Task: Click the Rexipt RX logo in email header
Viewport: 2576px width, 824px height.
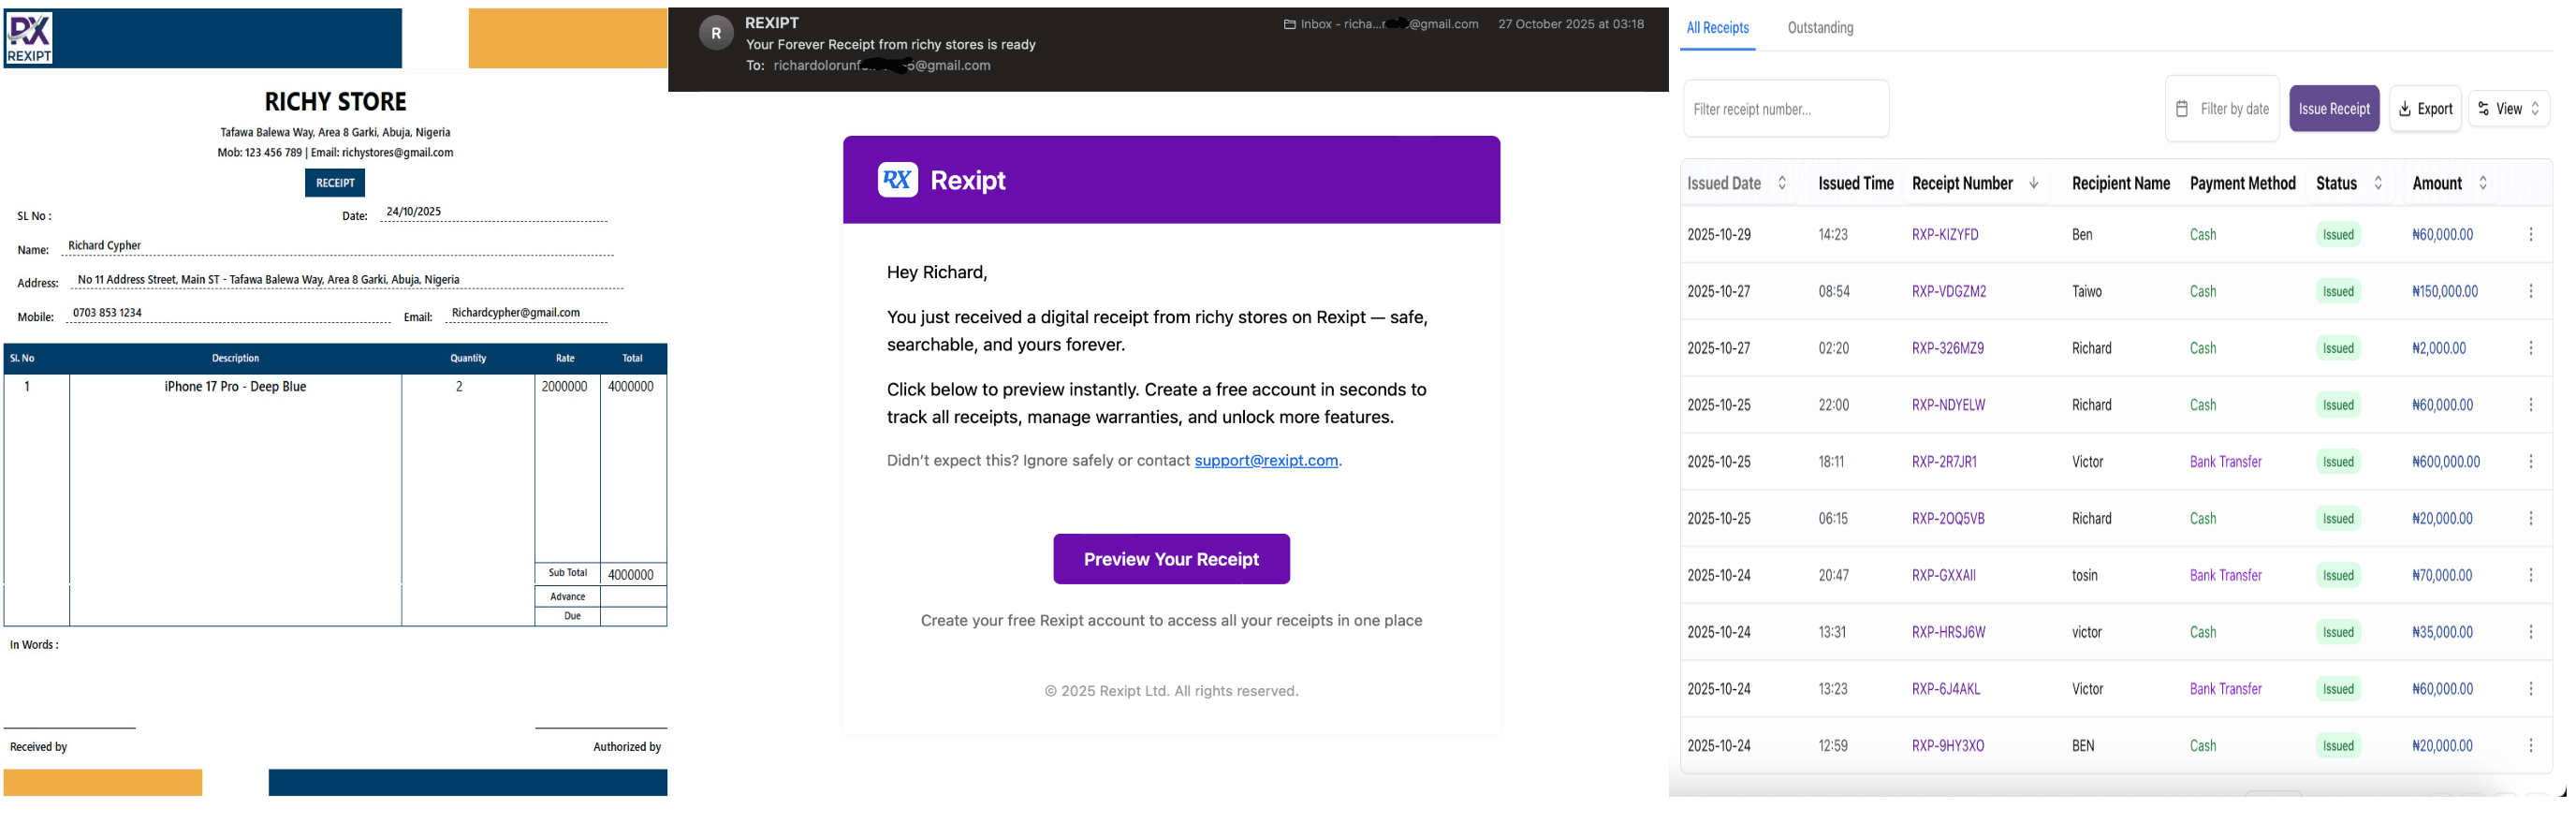Action: (x=897, y=180)
